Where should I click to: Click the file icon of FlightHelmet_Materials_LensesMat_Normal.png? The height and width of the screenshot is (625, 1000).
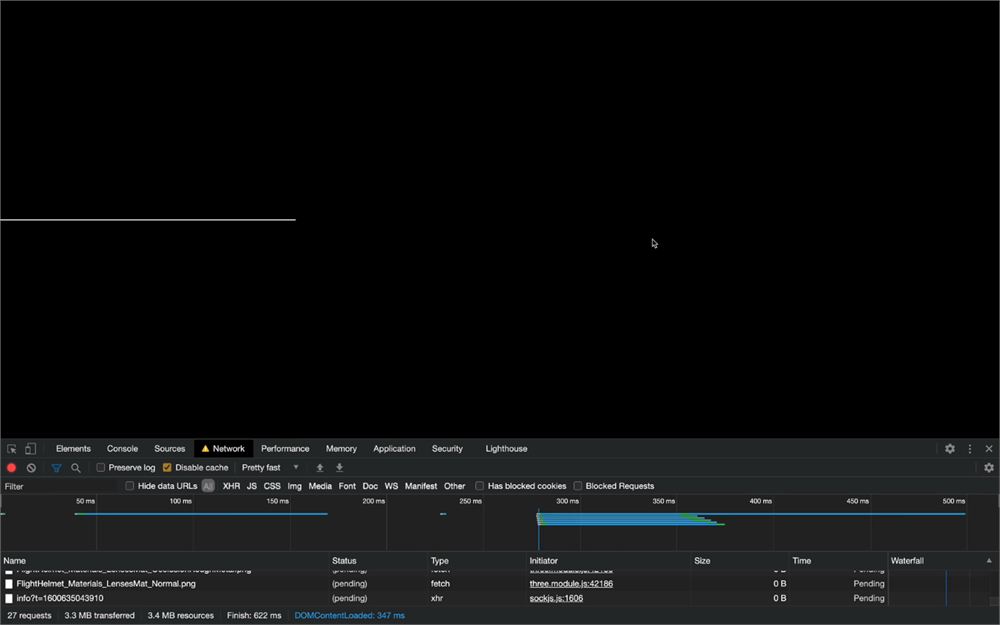click(x=9, y=584)
